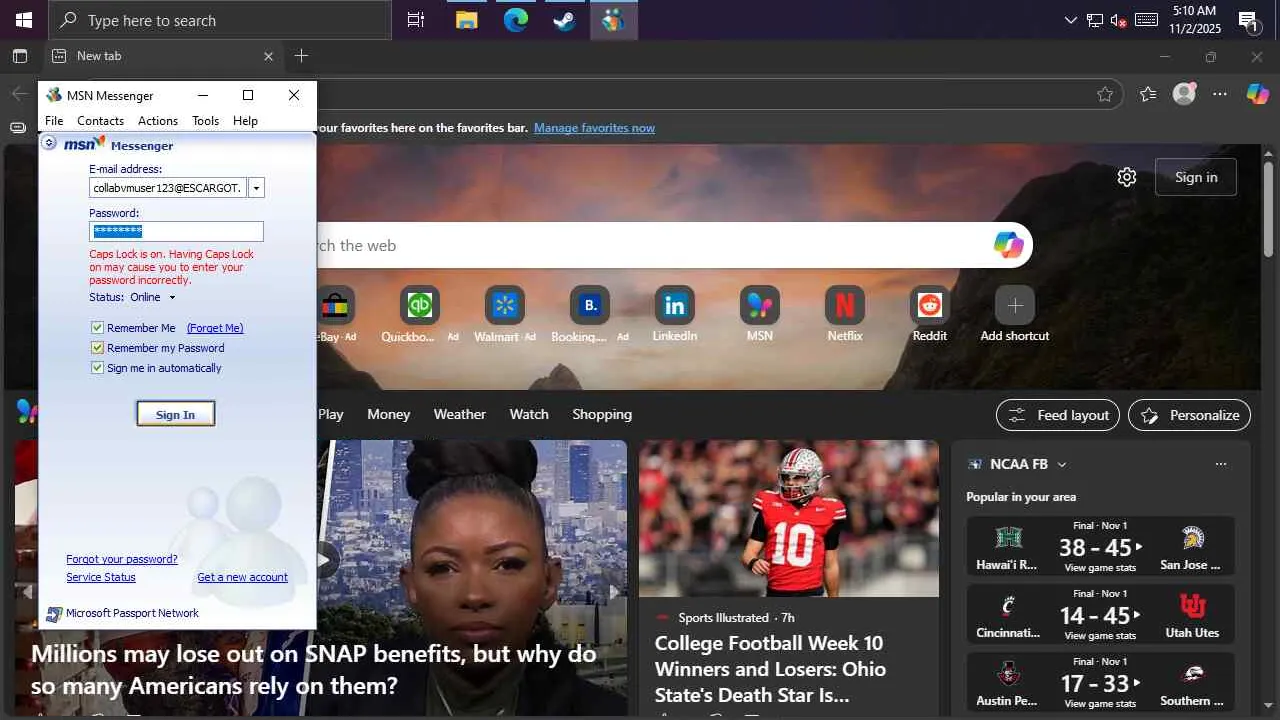Click Forgot your password link
Image resolution: width=1280 pixels, height=720 pixels.
pyautogui.click(x=122, y=559)
